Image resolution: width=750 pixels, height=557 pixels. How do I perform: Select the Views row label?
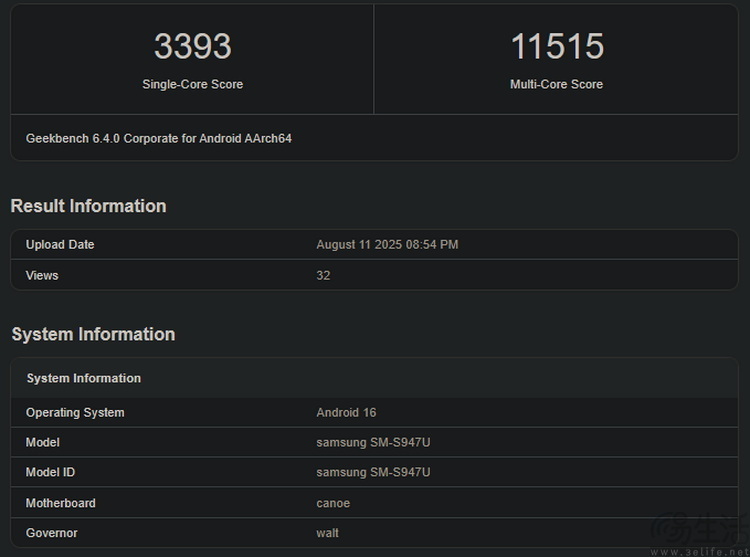pos(42,275)
